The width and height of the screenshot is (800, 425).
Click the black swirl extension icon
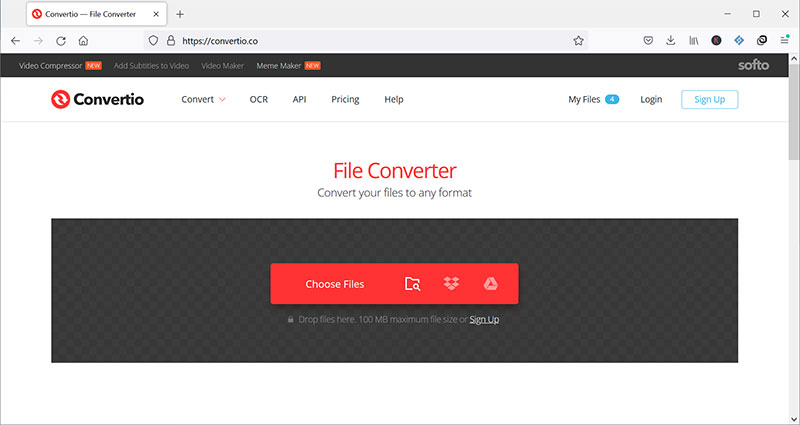[x=762, y=41]
